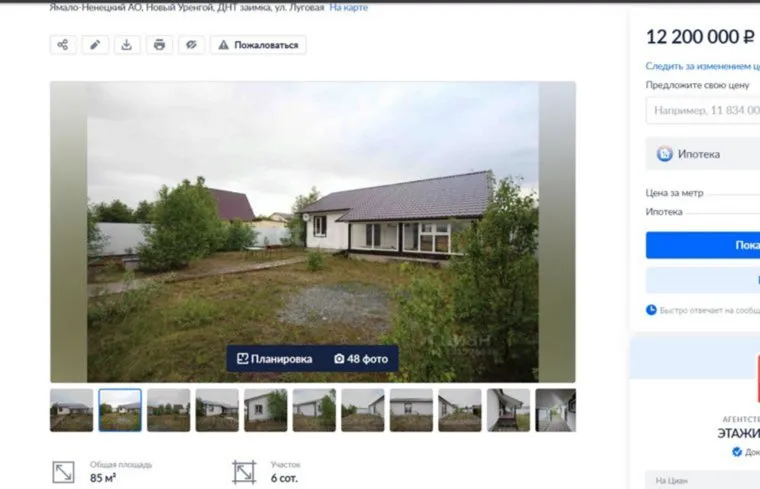Select the fifth house photo thumbnail

coord(266,410)
